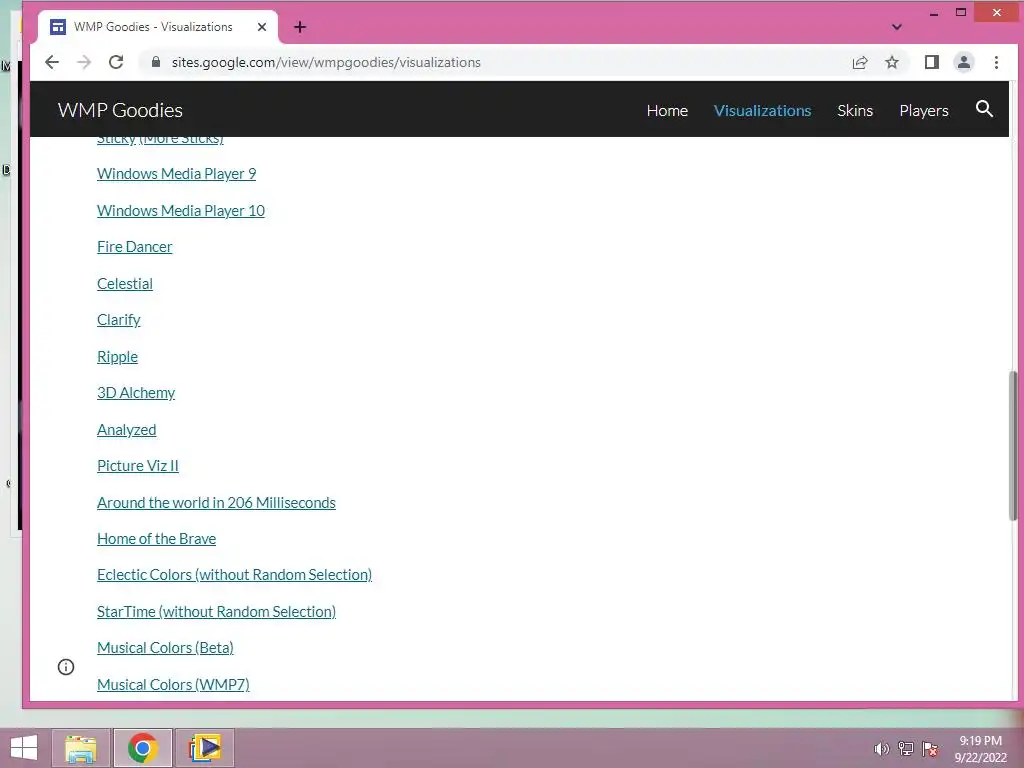
Task: Go back to the previous page
Action: (x=52, y=62)
